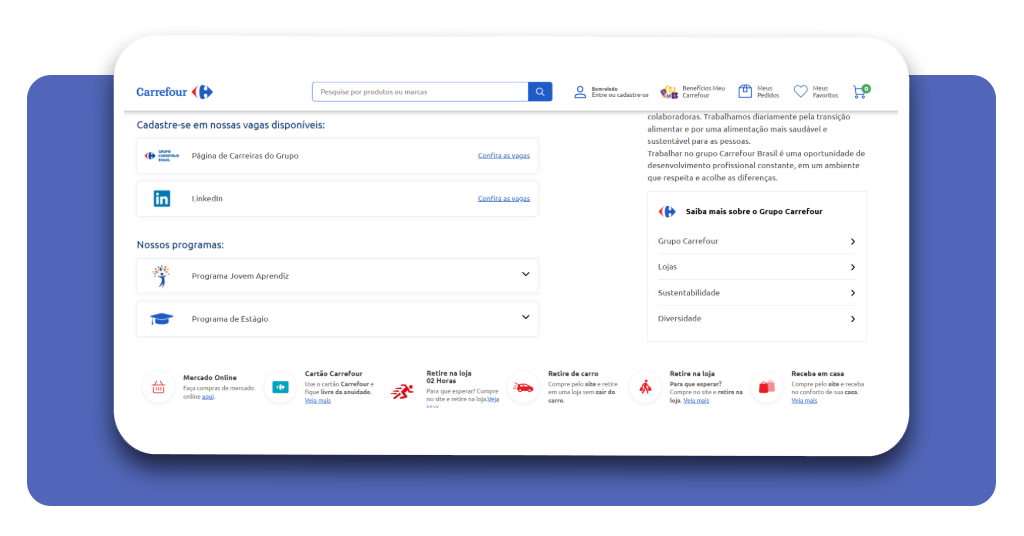Click the Carrefour logo in header
The height and width of the screenshot is (536, 1024).
click(x=174, y=92)
